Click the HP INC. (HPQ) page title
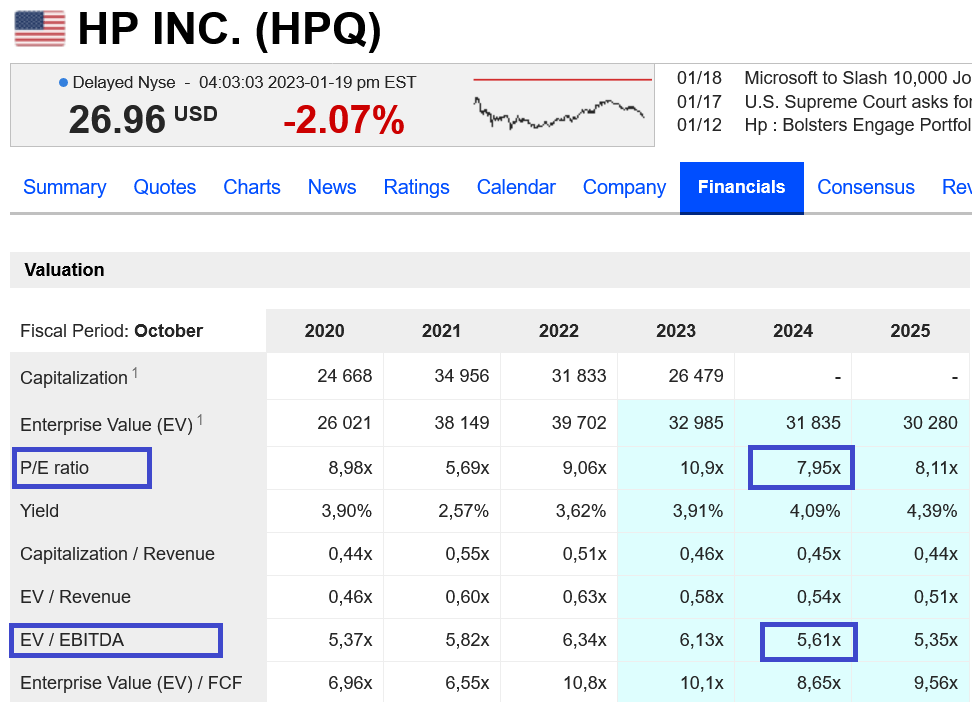The width and height of the screenshot is (972, 702). click(229, 29)
